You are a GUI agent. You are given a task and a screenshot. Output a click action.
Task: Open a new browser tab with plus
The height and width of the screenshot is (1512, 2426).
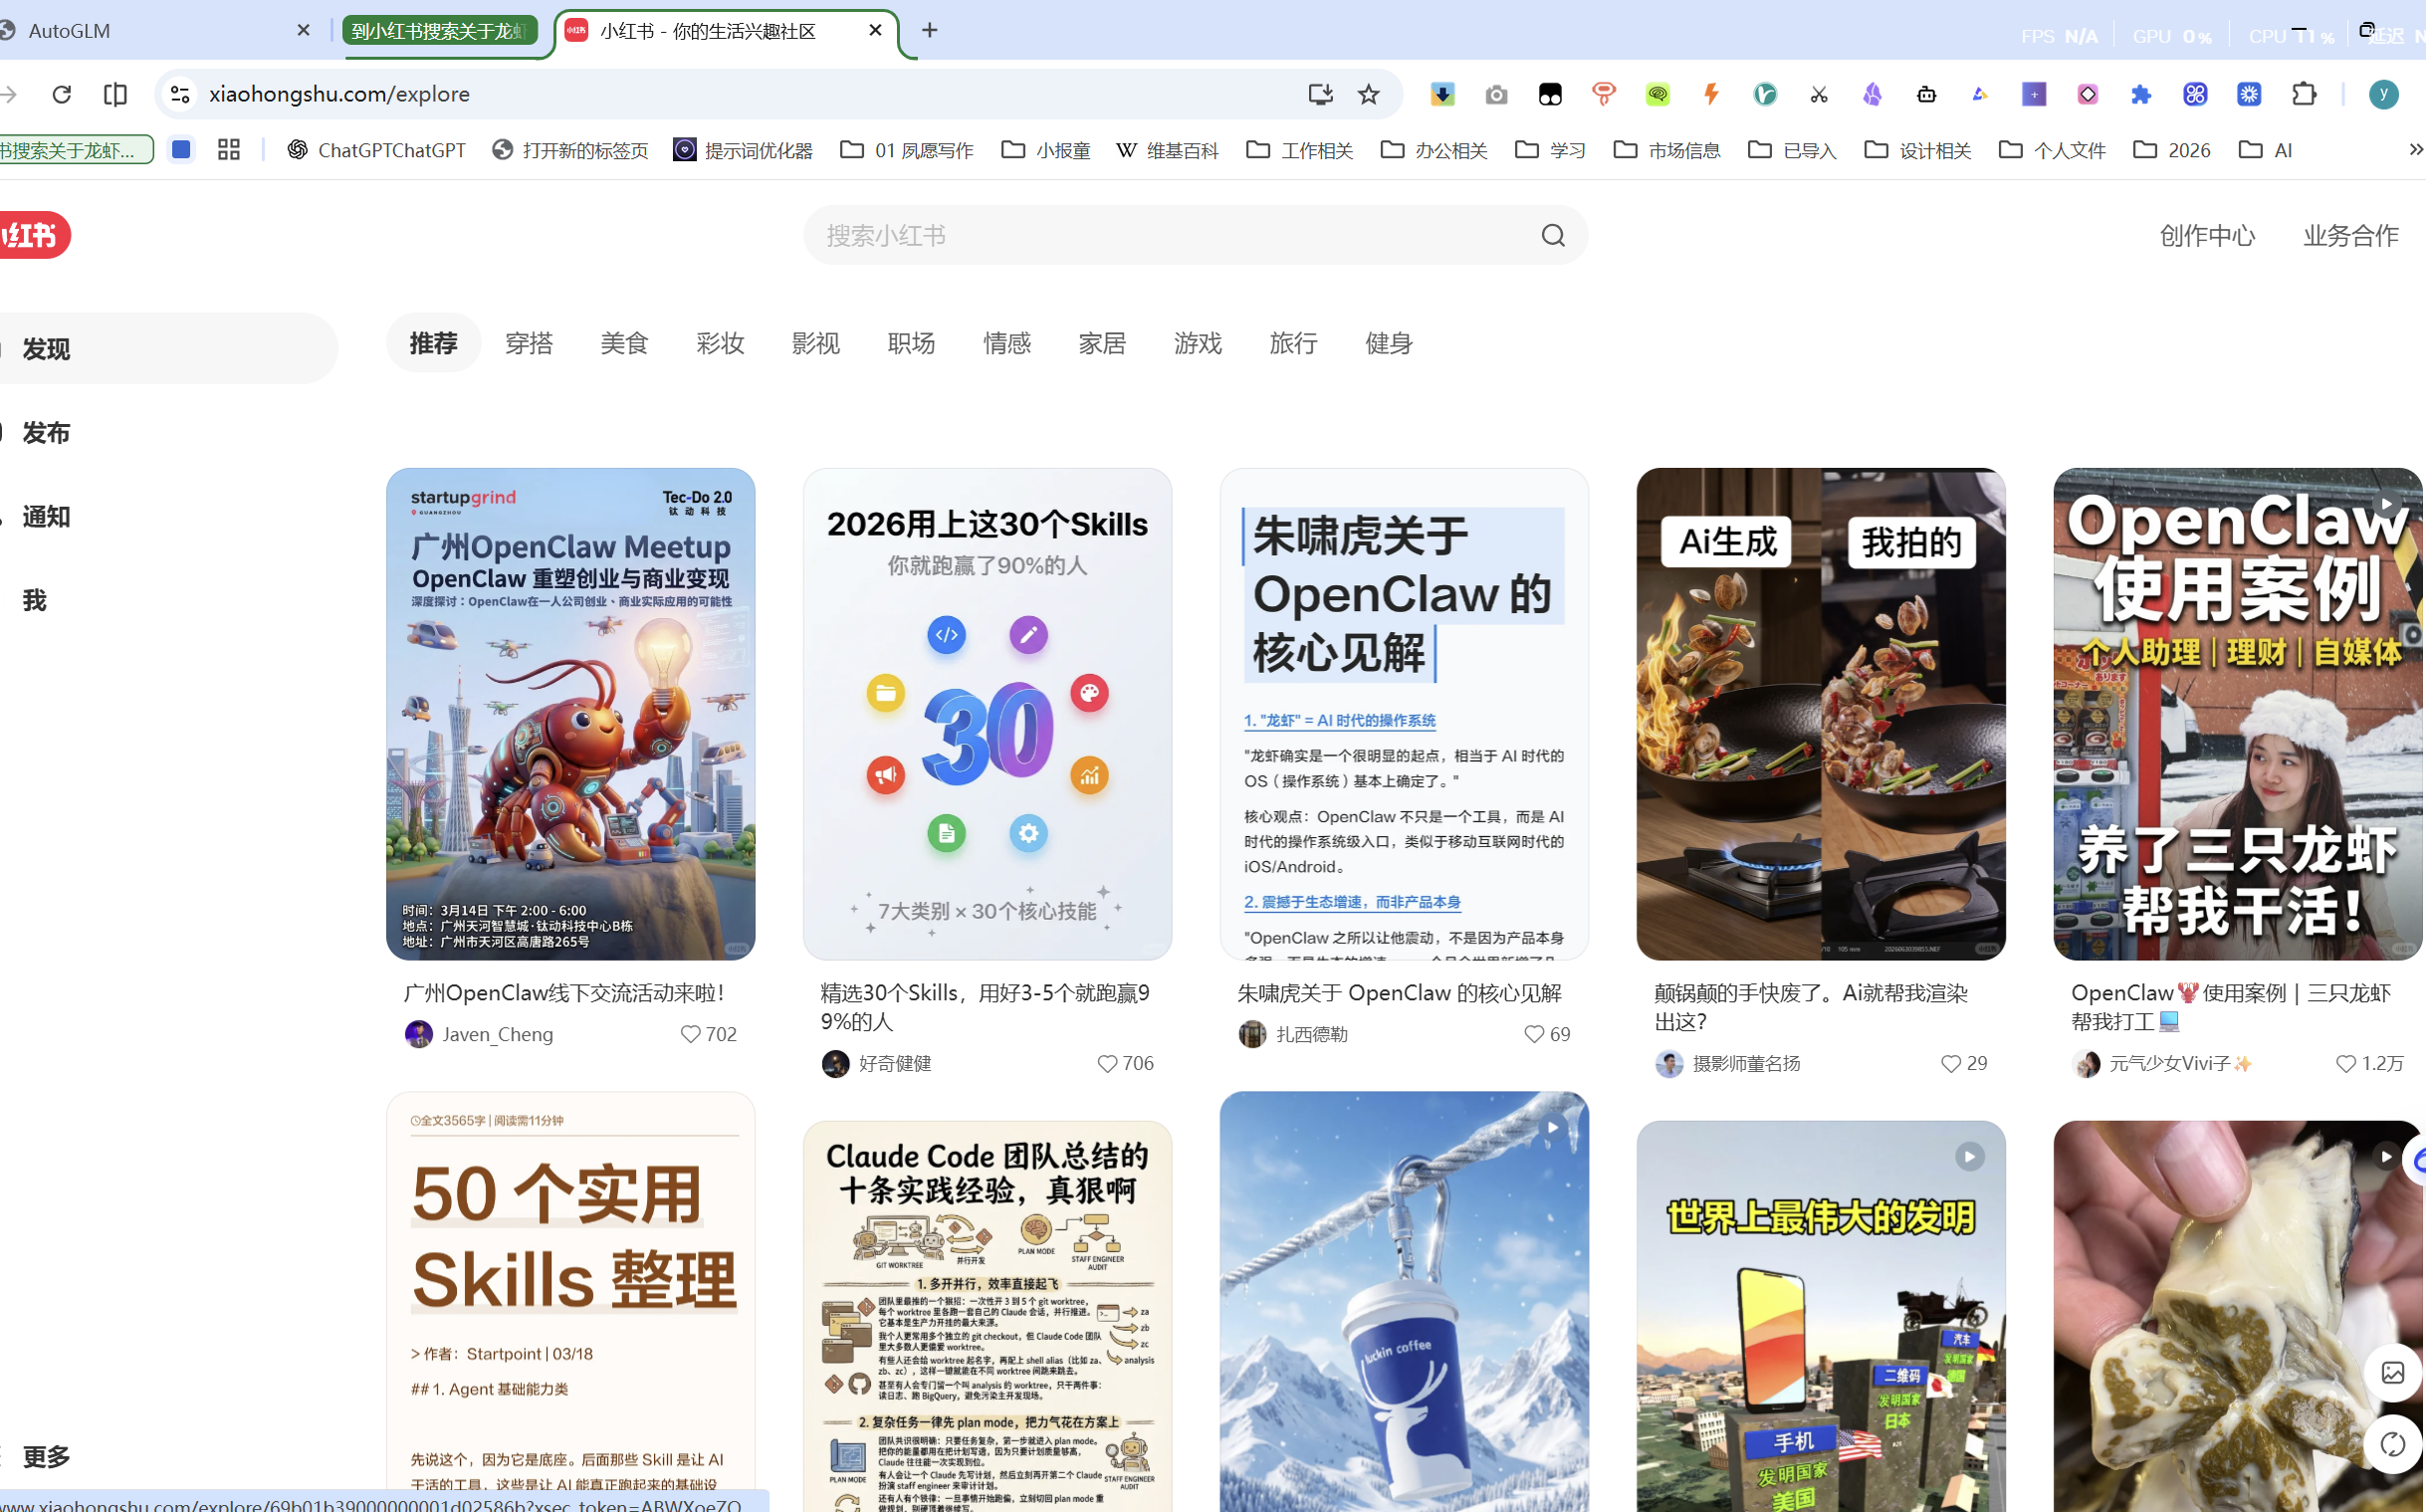[x=929, y=30]
